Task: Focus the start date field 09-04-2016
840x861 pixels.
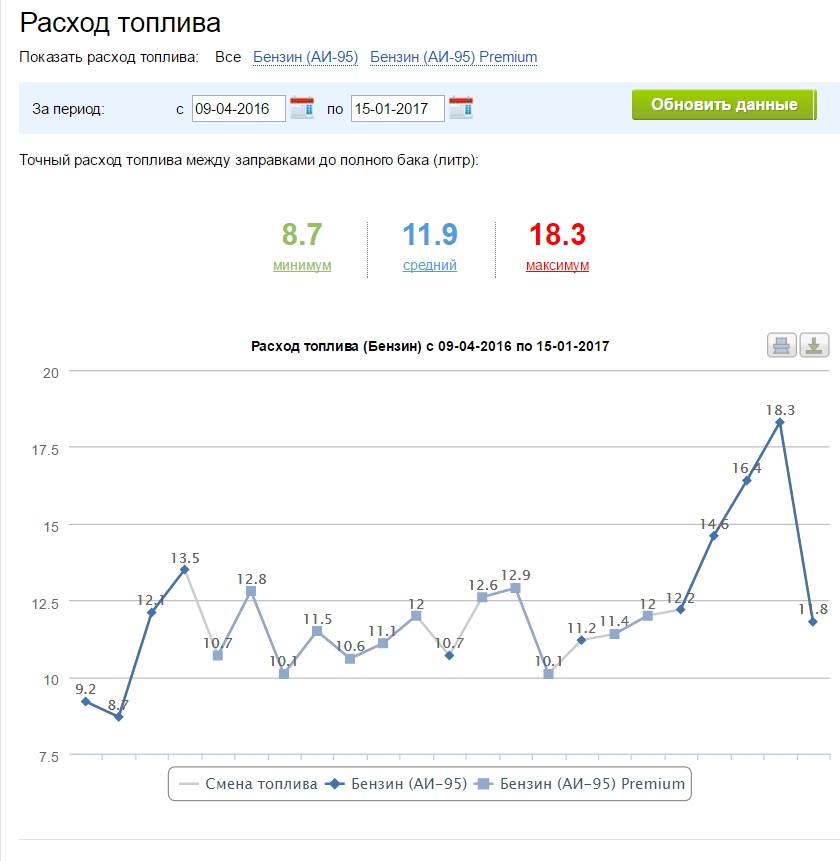Action: click(x=239, y=108)
